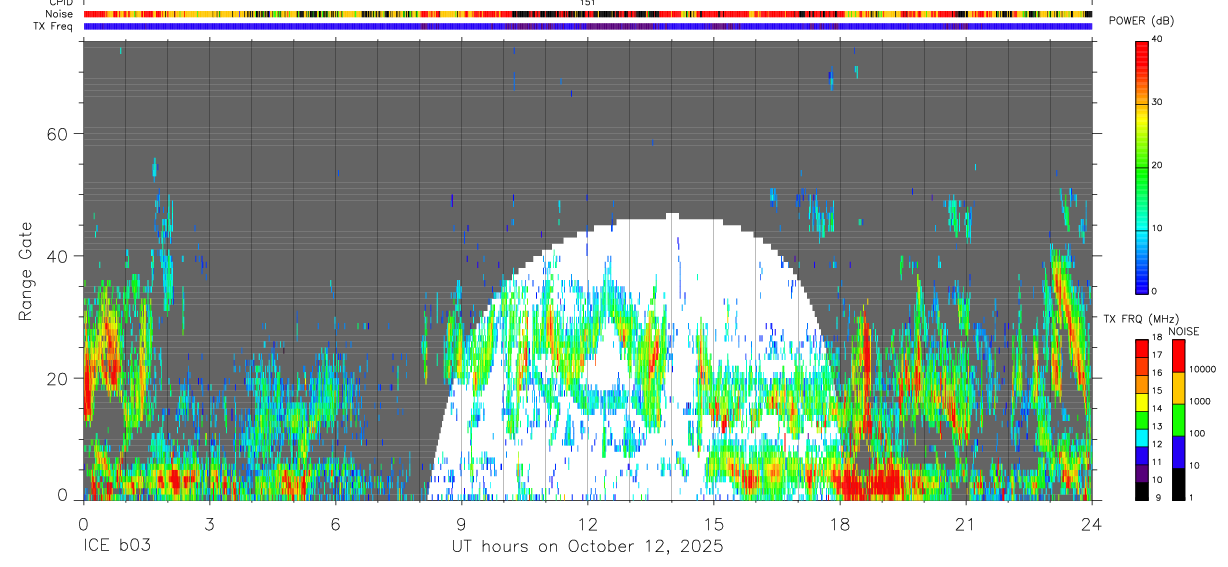Click the 18 MHz tick label
The image size is (1228, 567).
click(x=1157, y=337)
